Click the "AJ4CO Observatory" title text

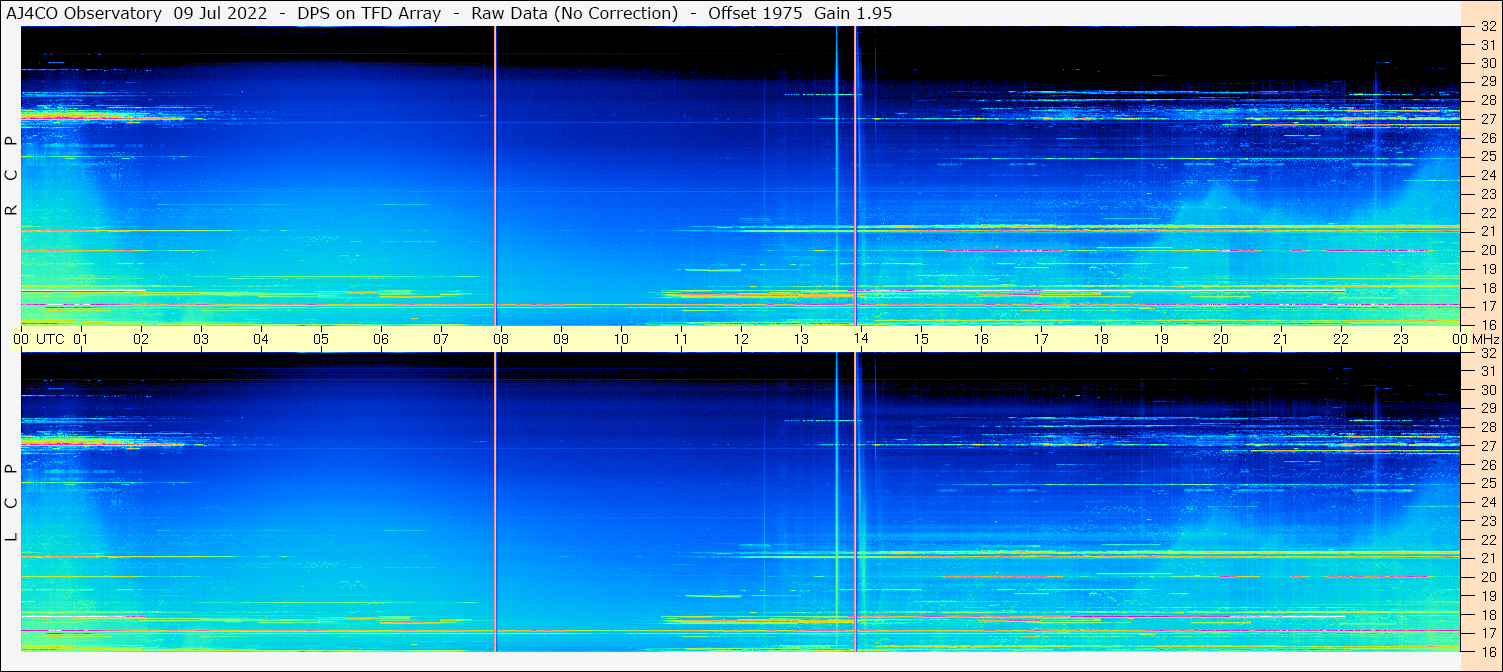pos(84,13)
